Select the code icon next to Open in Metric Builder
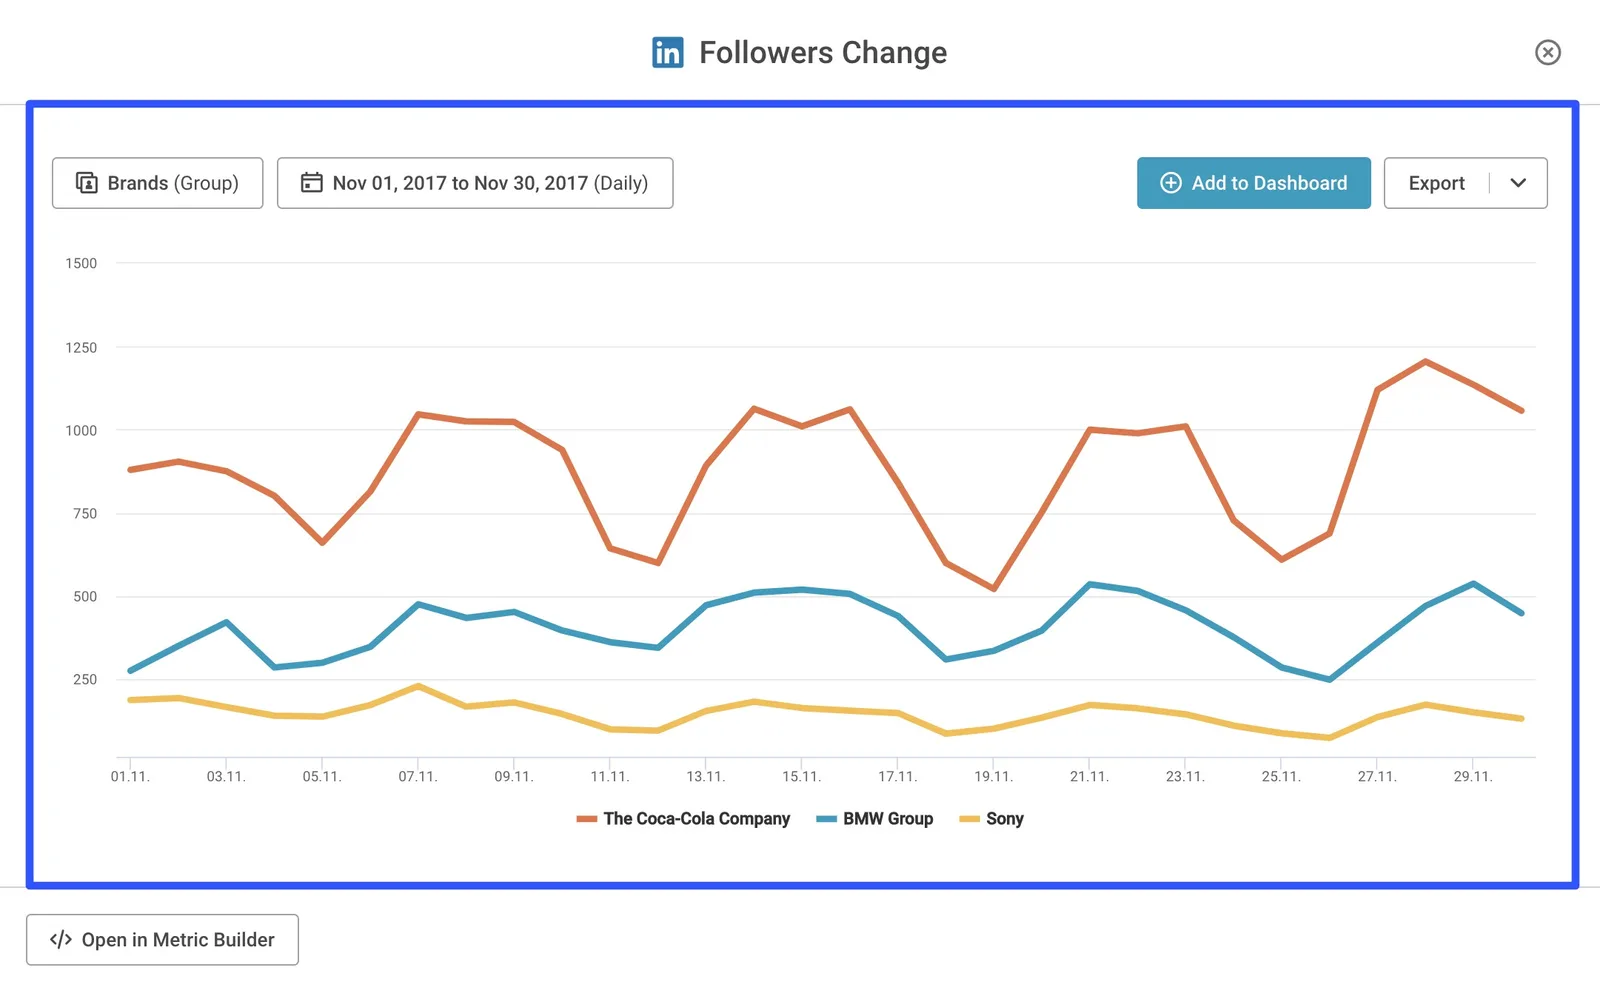Image resolution: width=1600 pixels, height=991 pixels. pyautogui.click(x=59, y=939)
